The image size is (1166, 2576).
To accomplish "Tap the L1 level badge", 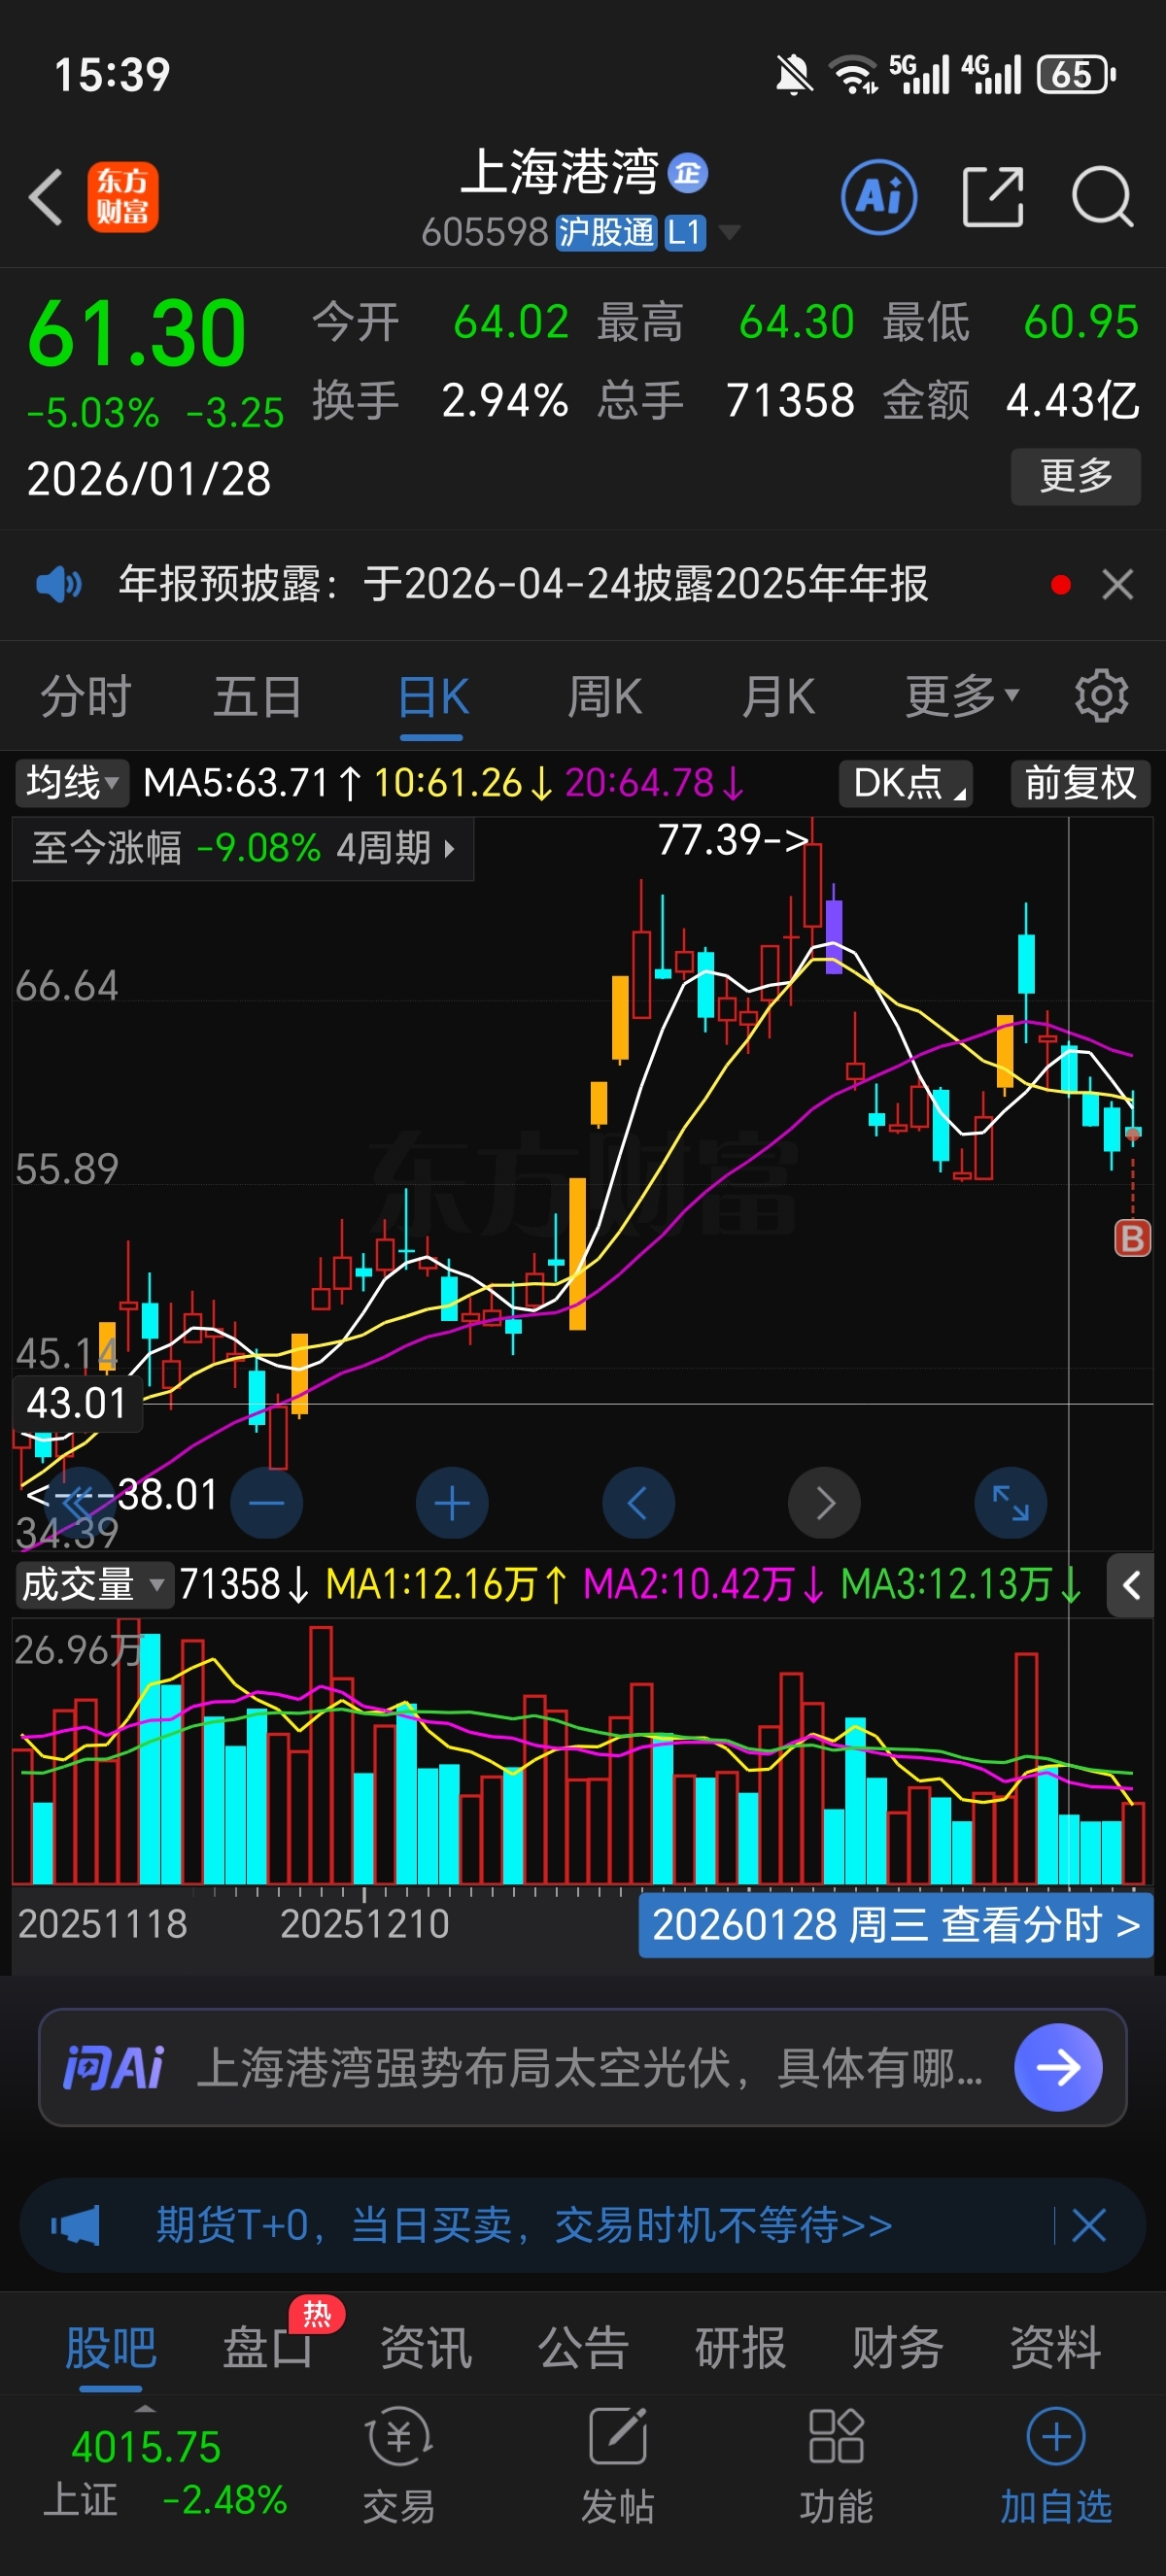I will tap(685, 232).
